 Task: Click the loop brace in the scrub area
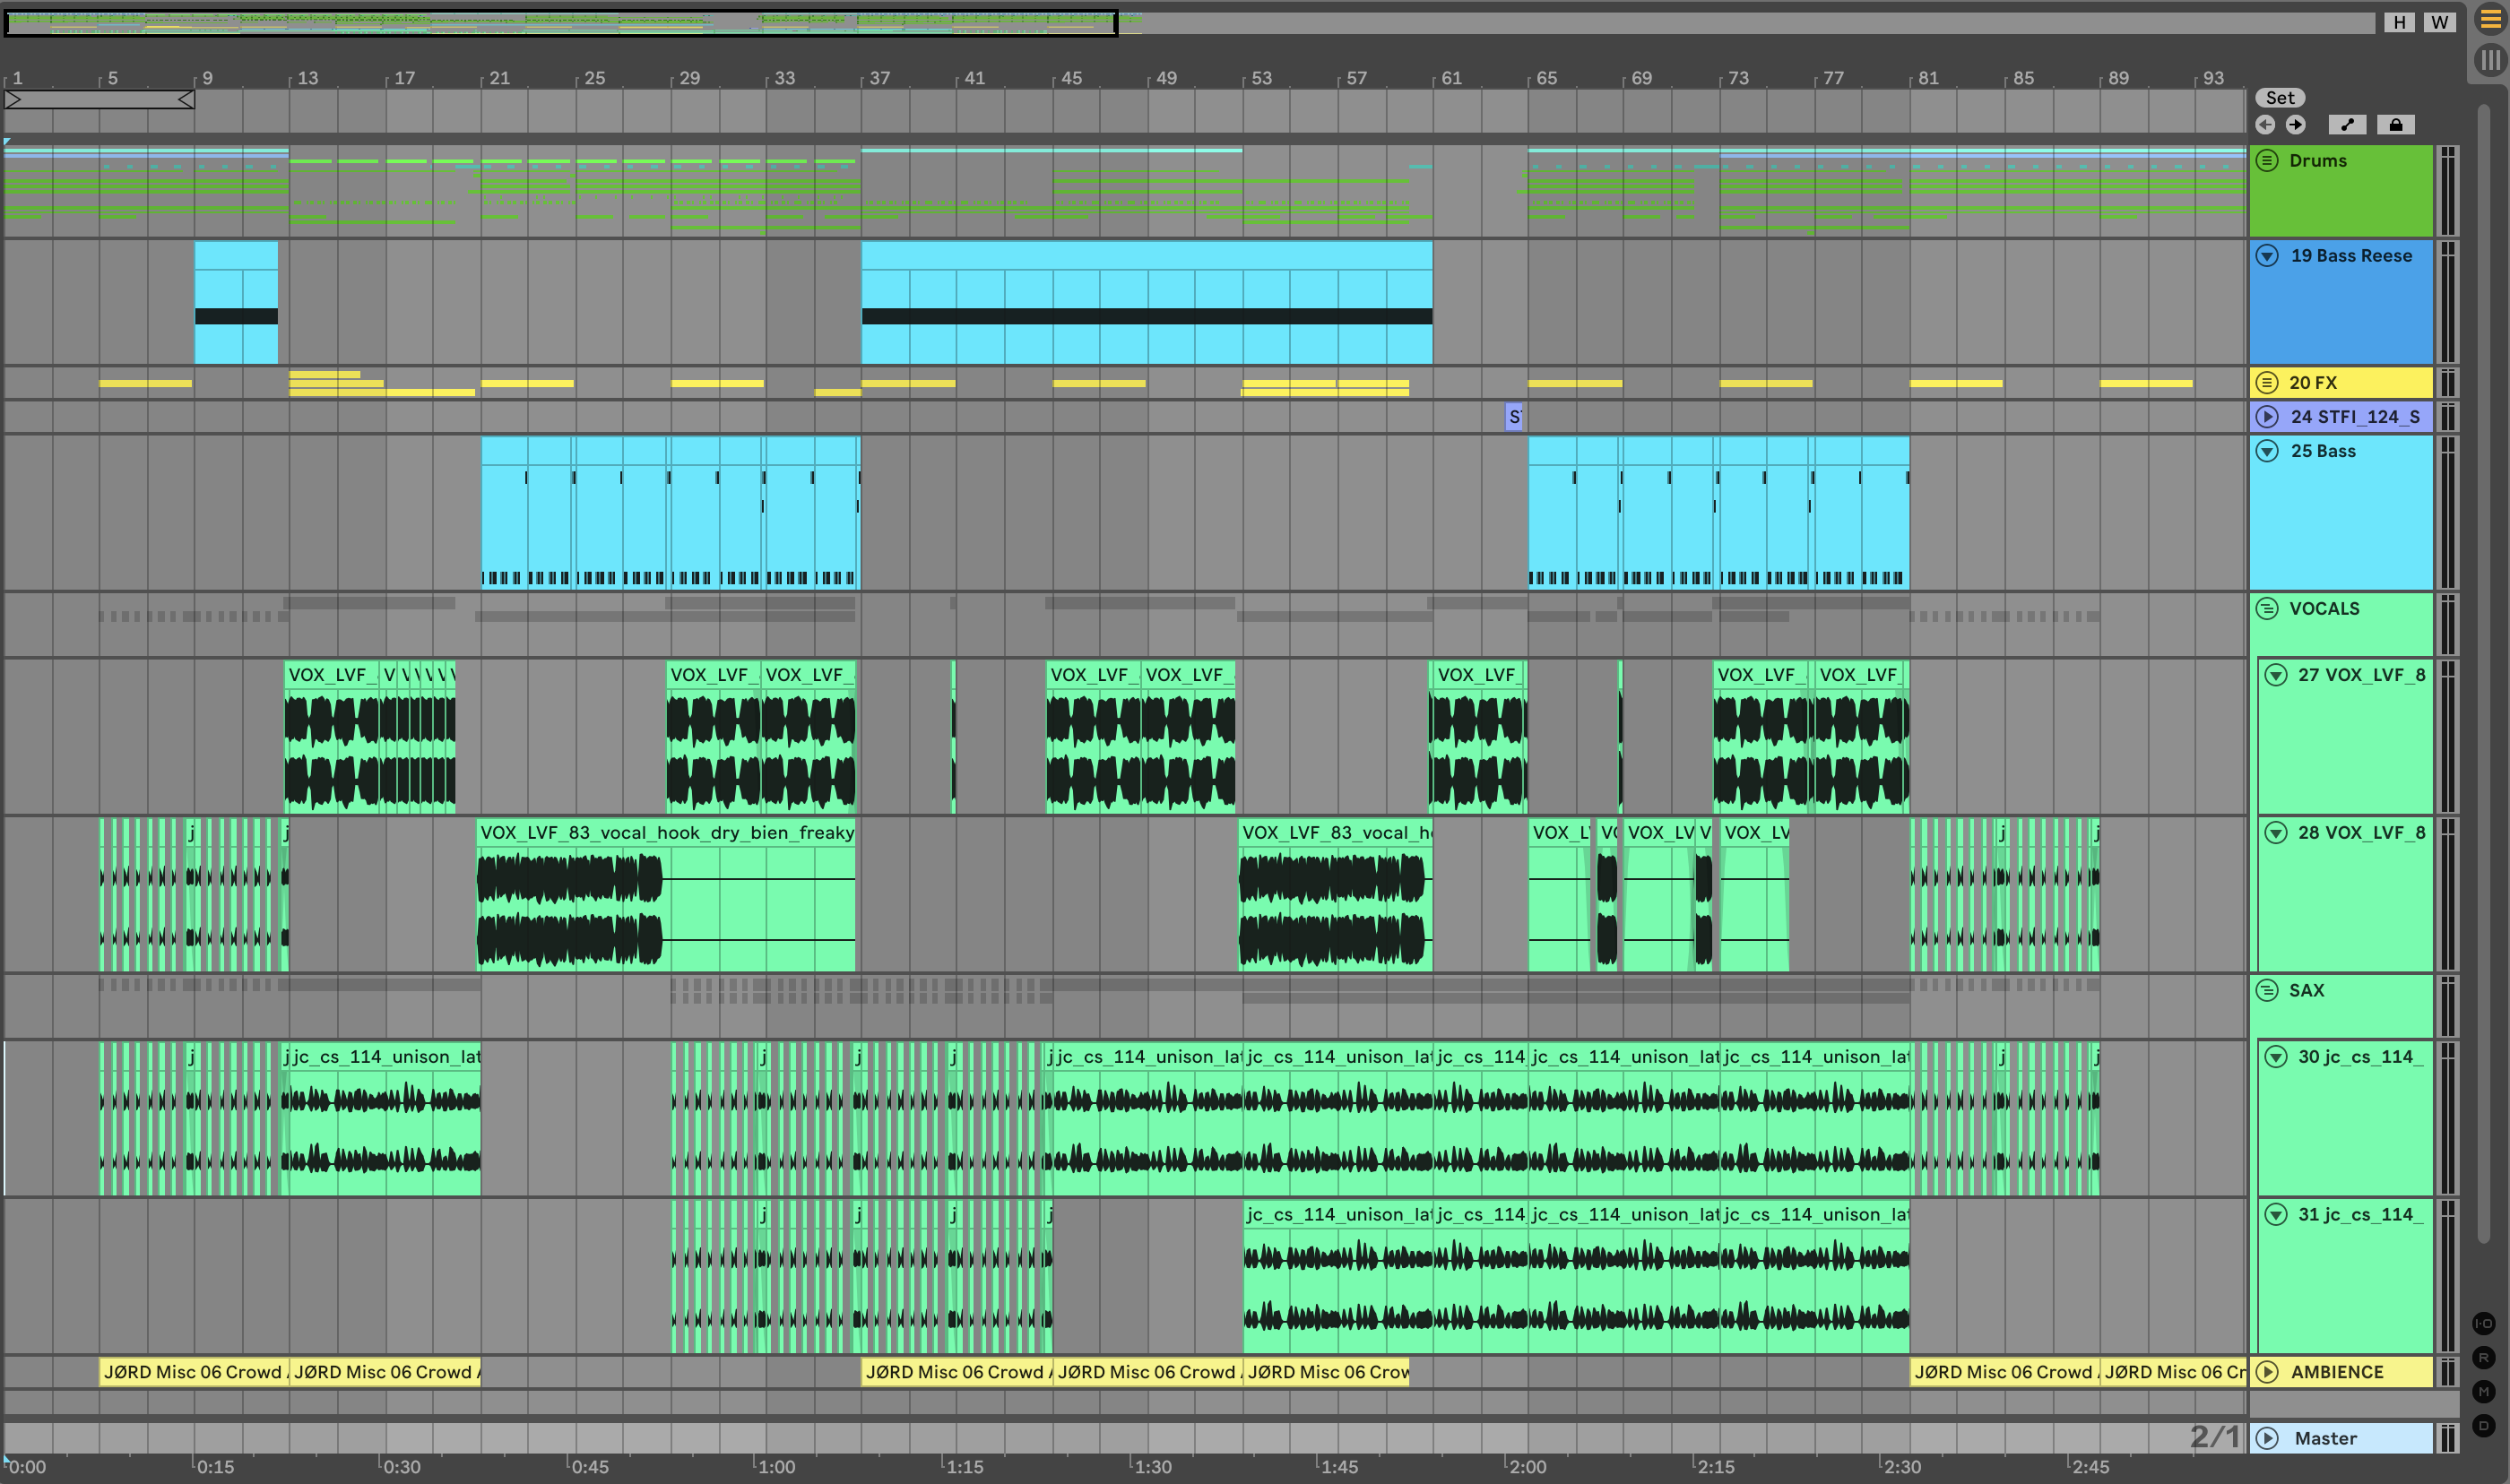(x=99, y=99)
